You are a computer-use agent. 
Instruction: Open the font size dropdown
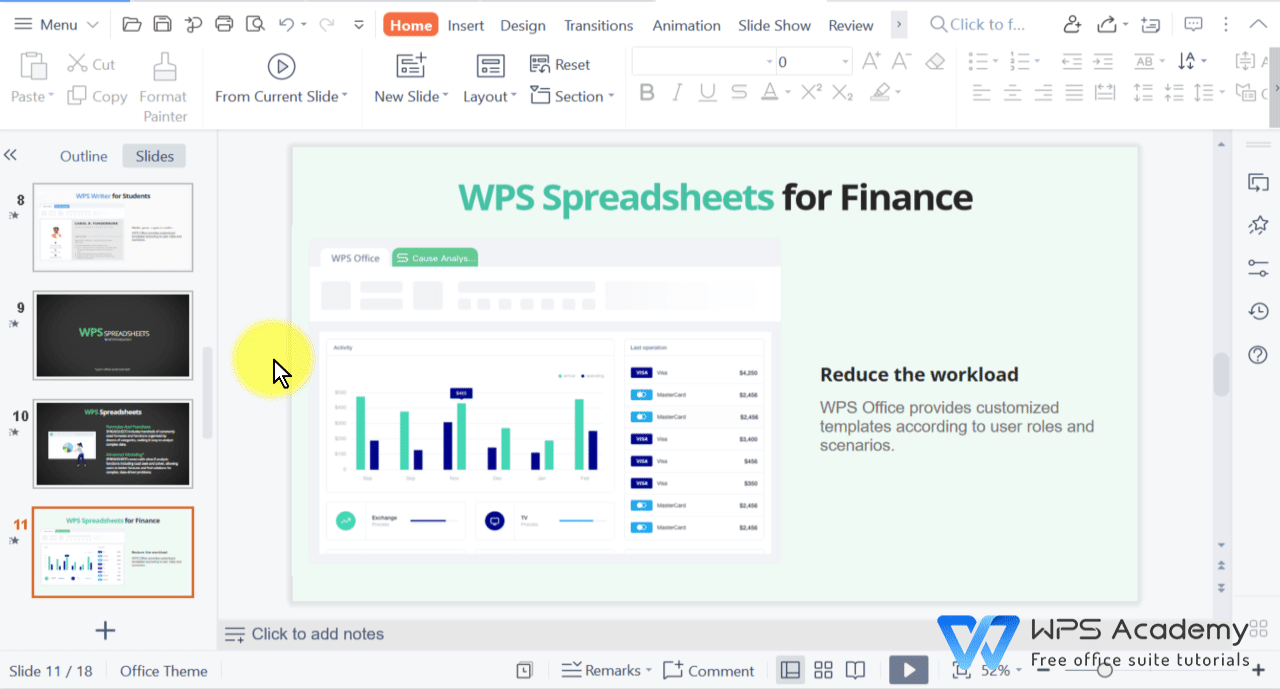[845, 62]
